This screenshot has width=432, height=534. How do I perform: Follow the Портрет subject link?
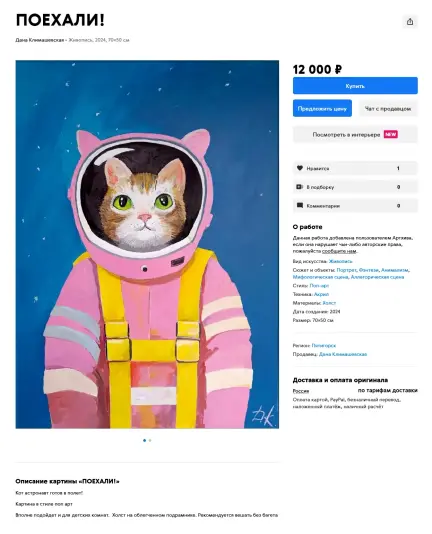[346, 270]
